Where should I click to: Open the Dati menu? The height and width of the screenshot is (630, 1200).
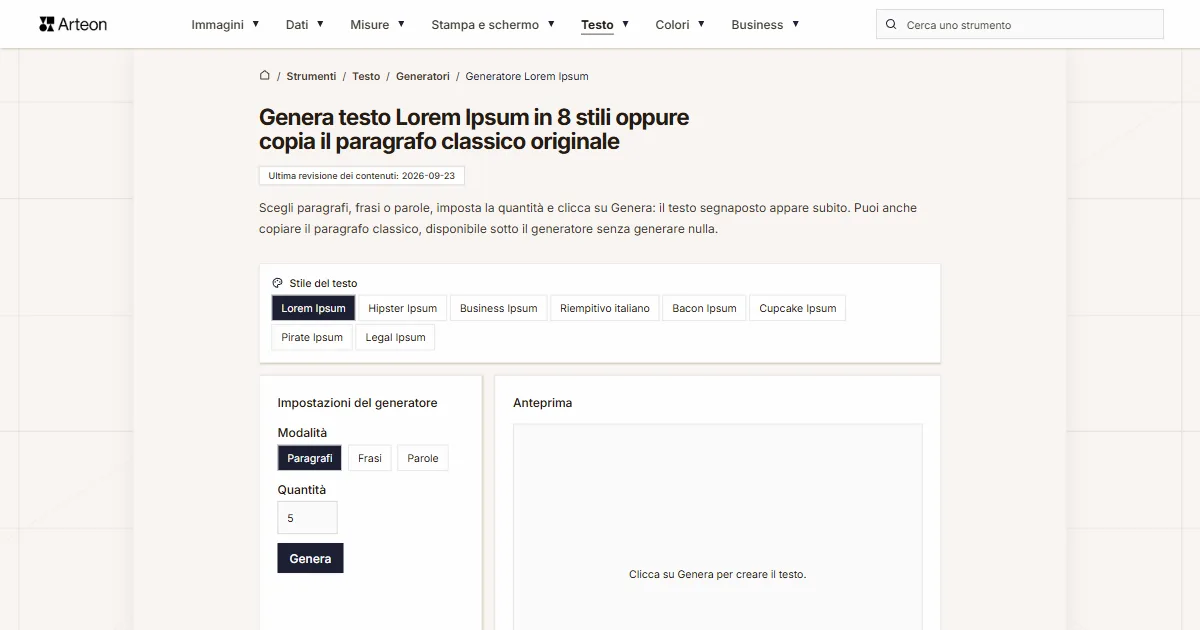(297, 25)
